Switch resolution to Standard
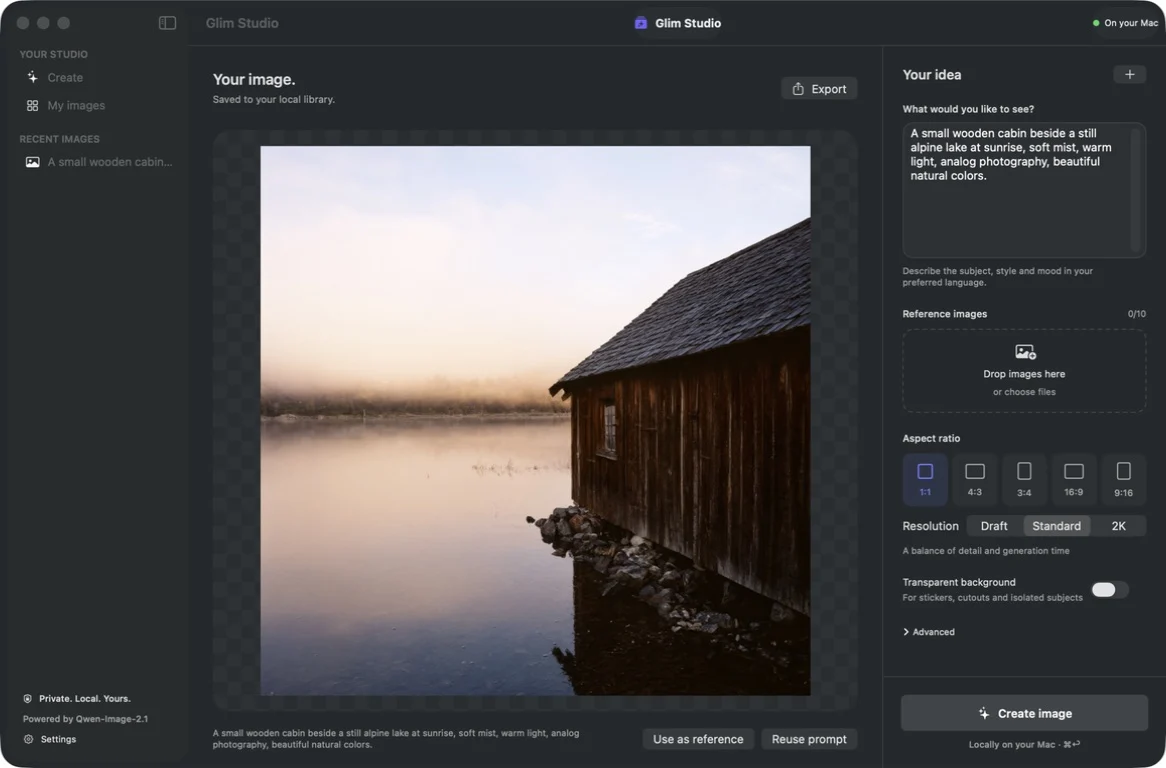 point(1057,526)
